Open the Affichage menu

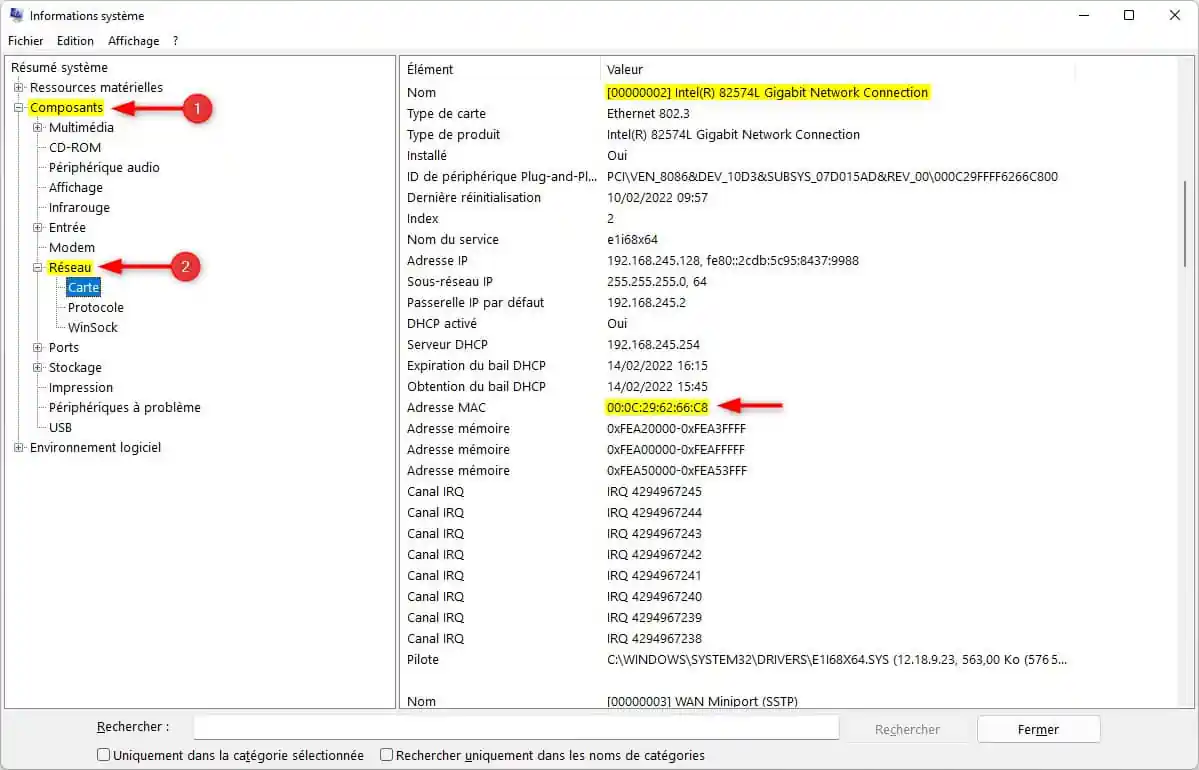coord(134,41)
